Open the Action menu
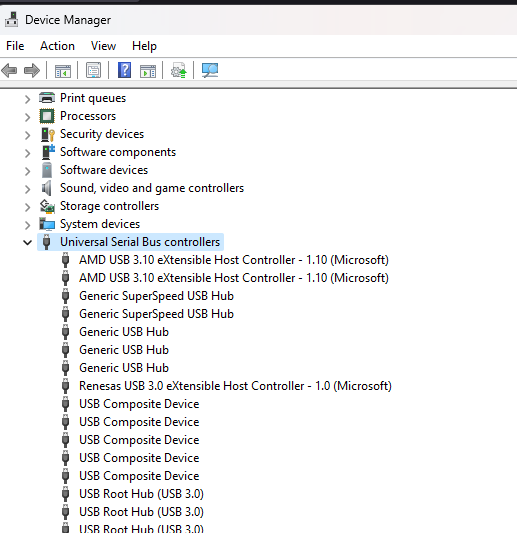The height and width of the screenshot is (533, 517). pyautogui.click(x=57, y=46)
